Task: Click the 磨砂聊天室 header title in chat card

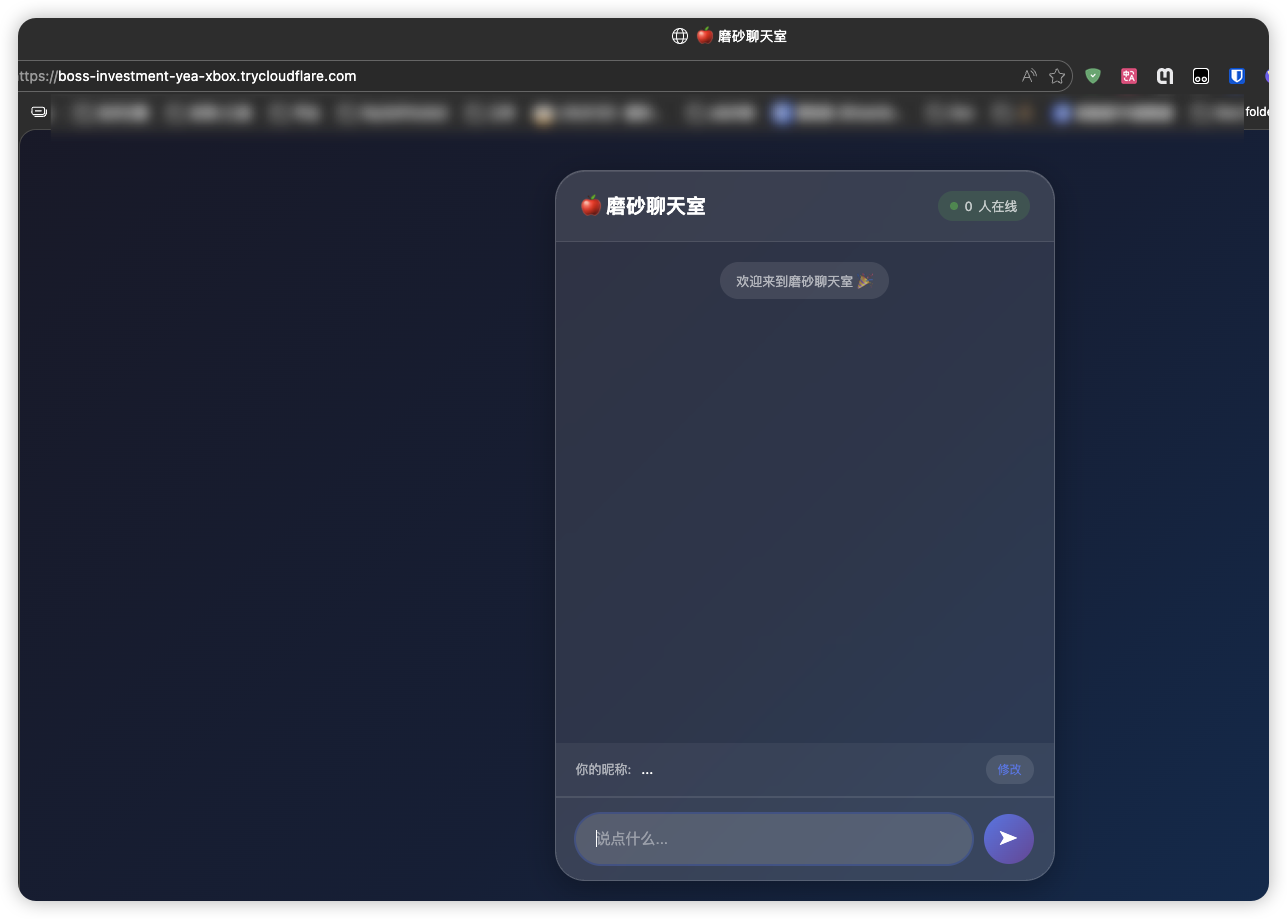Action: click(655, 206)
